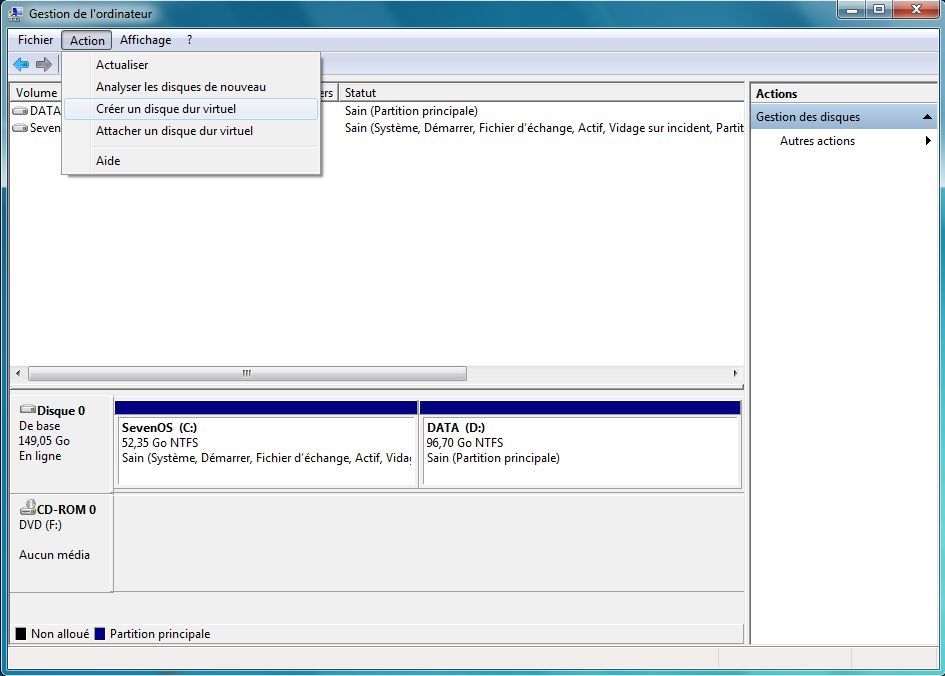Image resolution: width=945 pixels, height=676 pixels.
Task: Click the Statut column header
Action: [x=541, y=93]
